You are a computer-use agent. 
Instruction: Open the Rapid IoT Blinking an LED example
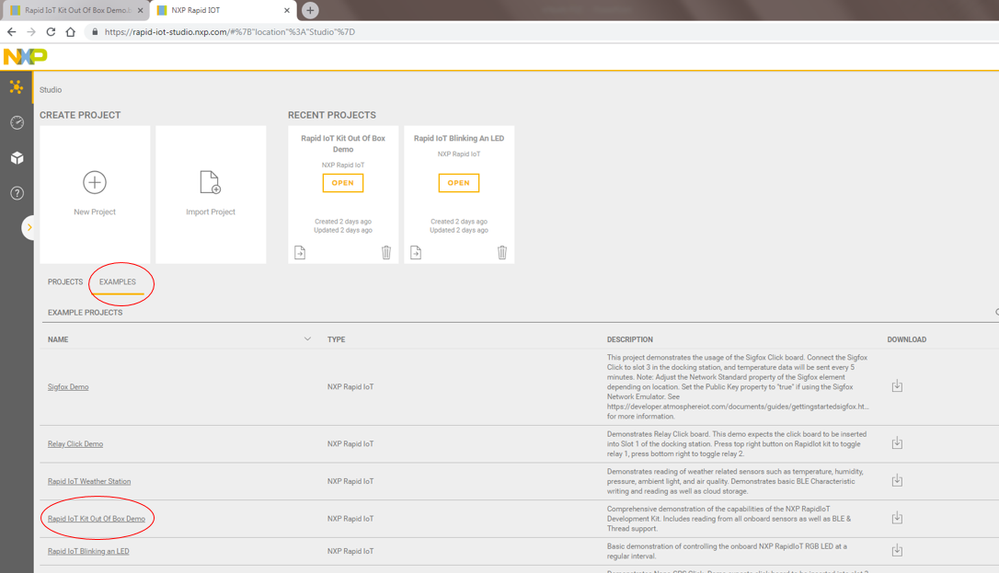[x=89, y=551]
